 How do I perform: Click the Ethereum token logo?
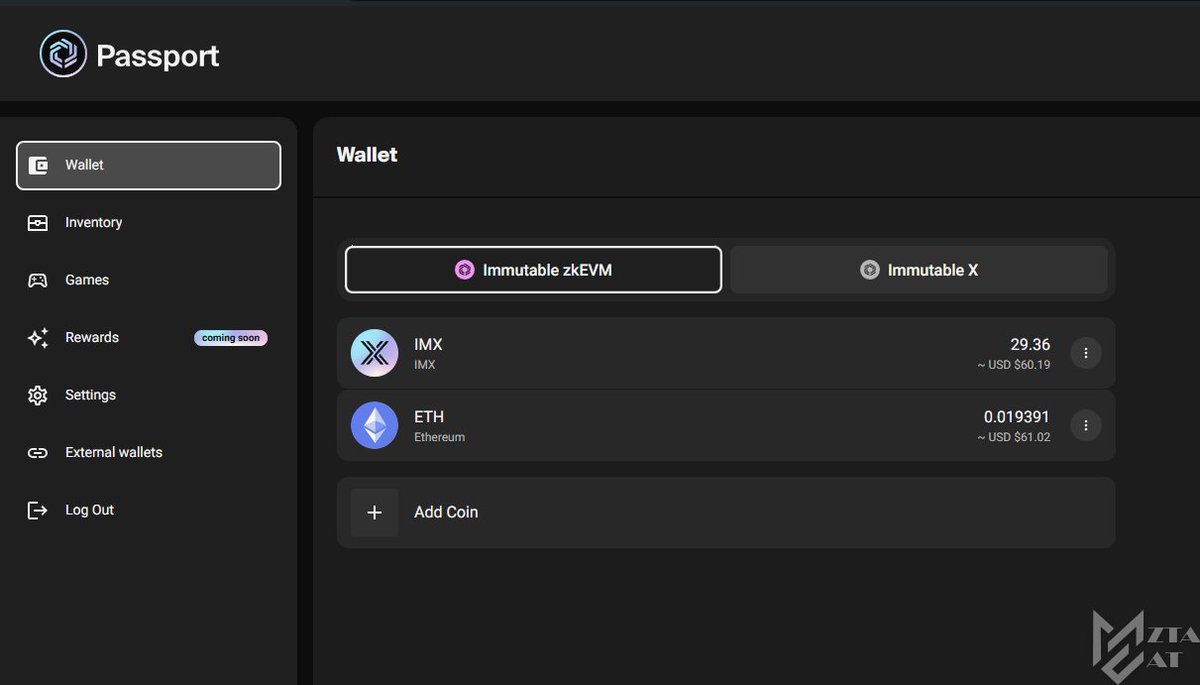click(x=375, y=425)
